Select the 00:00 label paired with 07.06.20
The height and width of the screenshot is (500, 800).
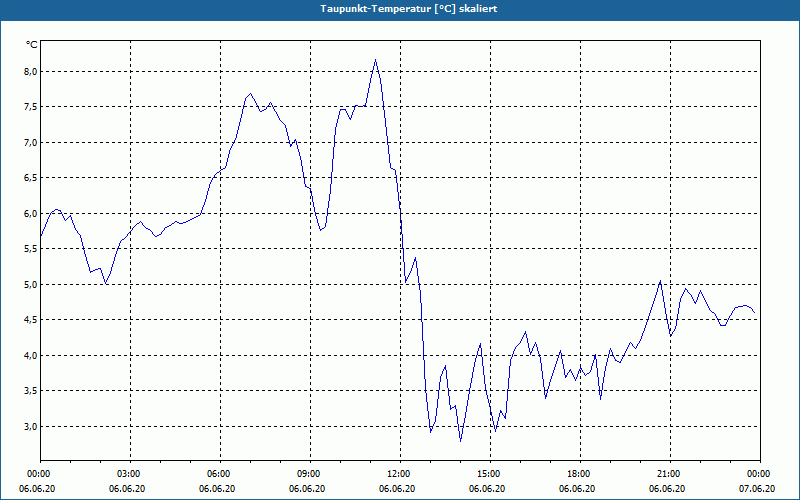760,474
